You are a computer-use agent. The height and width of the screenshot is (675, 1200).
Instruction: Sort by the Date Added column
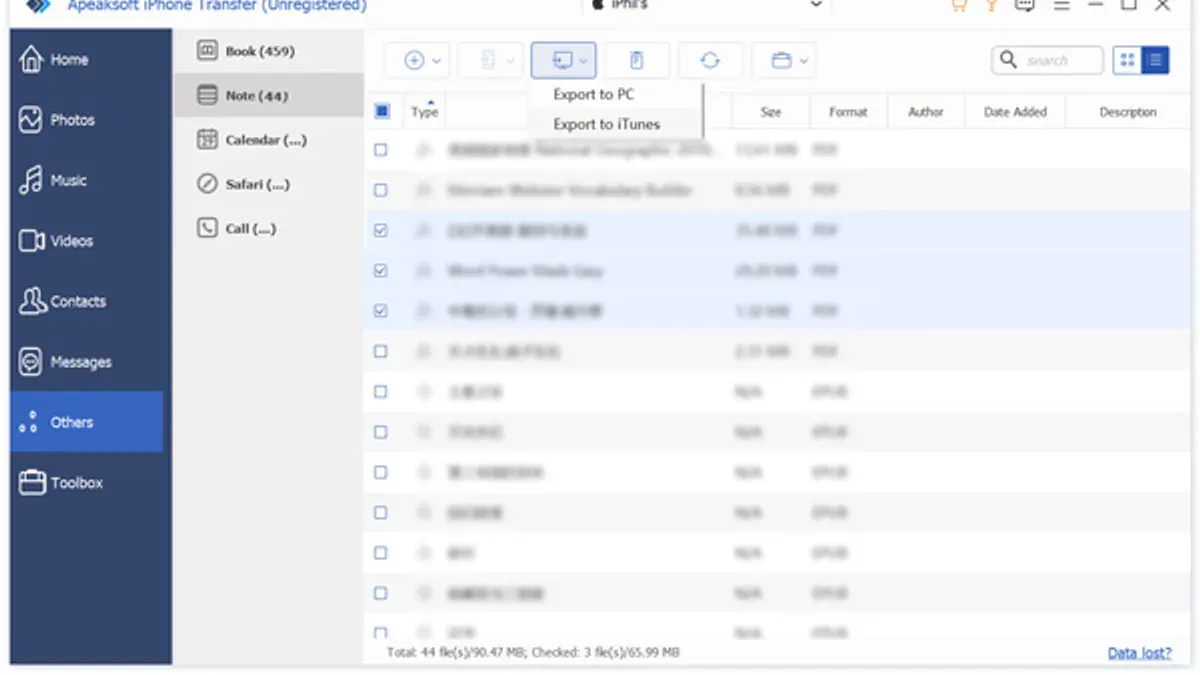point(1015,112)
